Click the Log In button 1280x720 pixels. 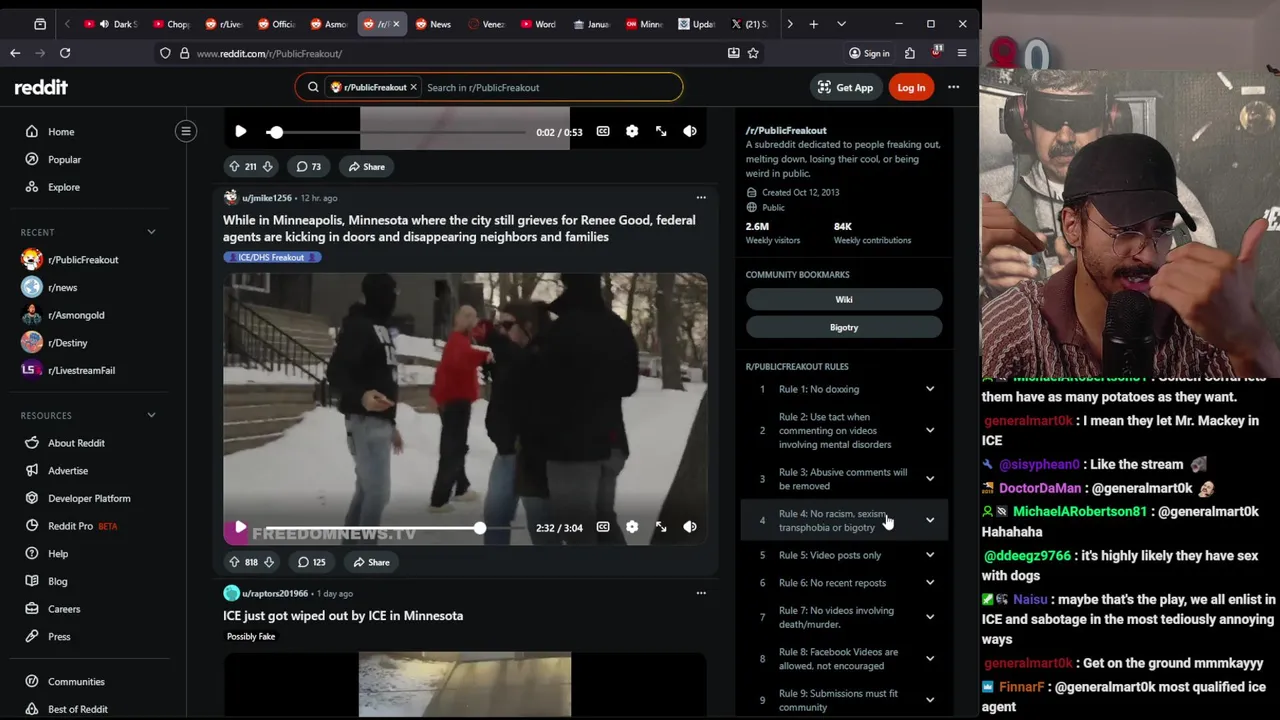pos(911,87)
